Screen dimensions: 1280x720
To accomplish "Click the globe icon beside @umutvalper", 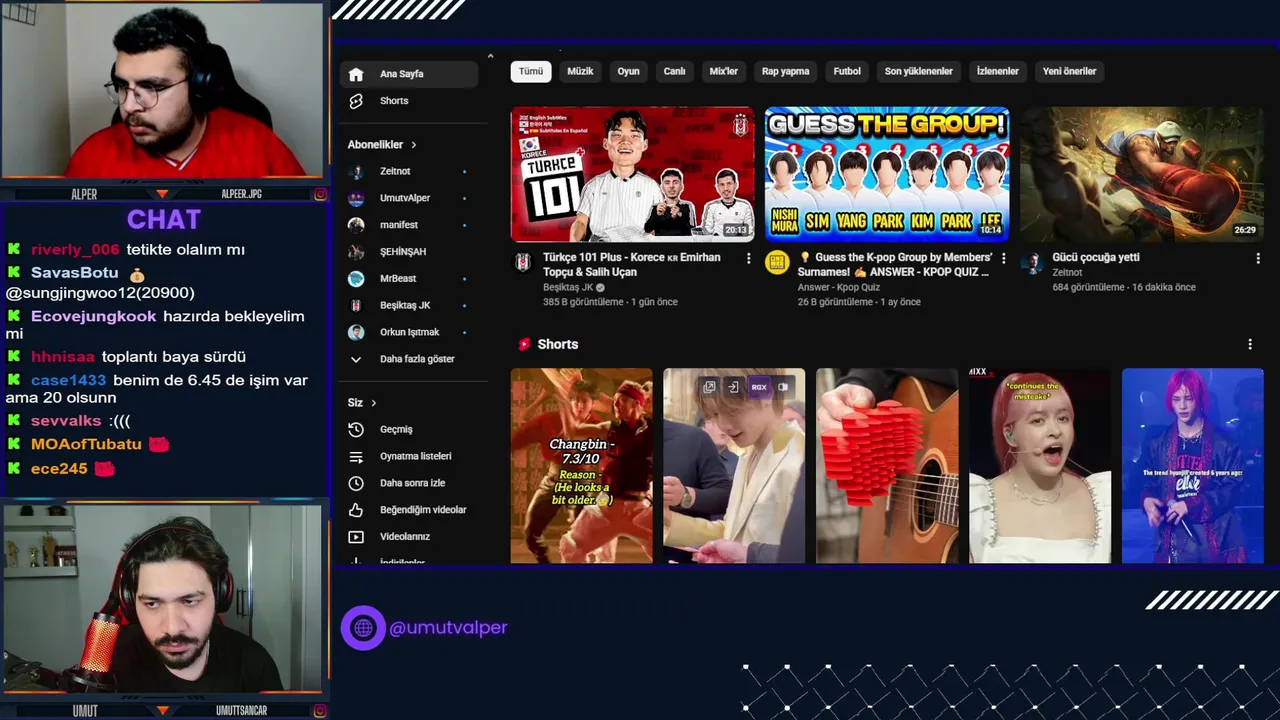I will pos(363,628).
